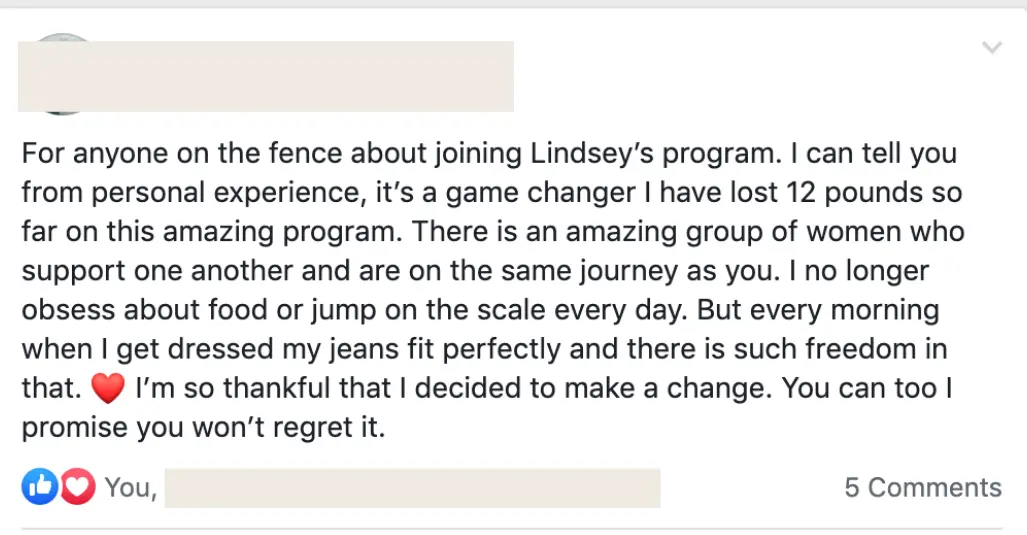
Task: Click the redacted reactor names beside "You,"
Action: click(x=411, y=487)
